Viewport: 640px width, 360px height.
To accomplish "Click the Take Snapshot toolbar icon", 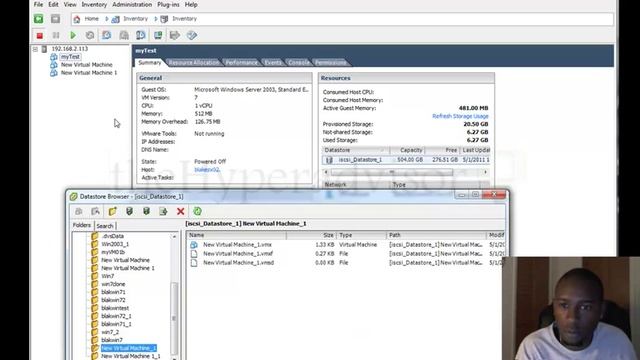I will tap(107, 35).
